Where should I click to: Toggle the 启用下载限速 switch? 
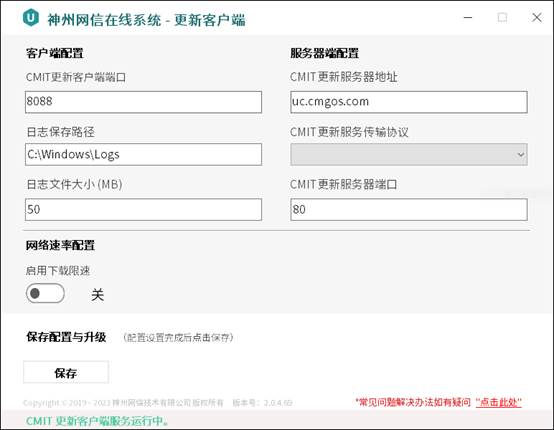coord(45,293)
